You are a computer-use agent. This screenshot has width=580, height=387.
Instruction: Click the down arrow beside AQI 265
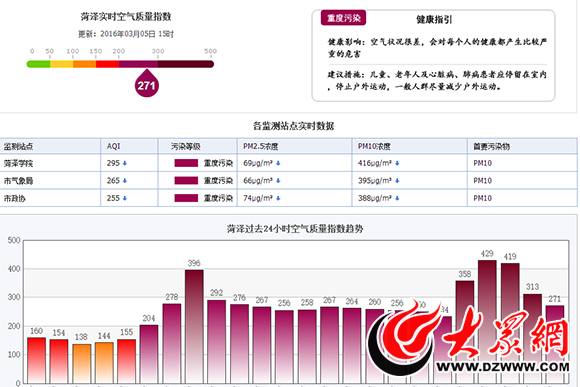(125, 181)
